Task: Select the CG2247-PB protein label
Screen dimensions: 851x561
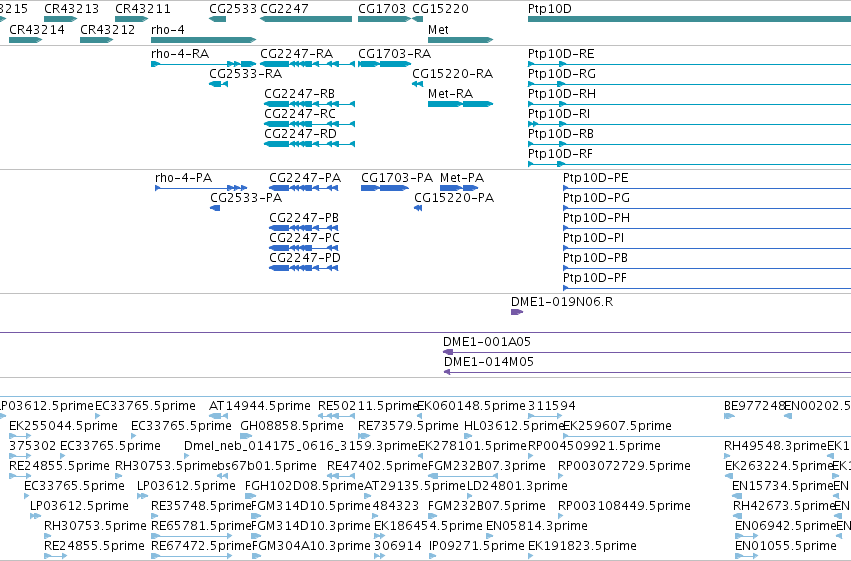Action: [x=304, y=218]
